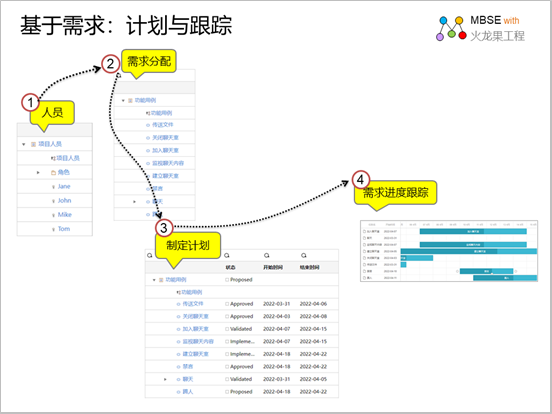Click the file icon of the last Gantt row 踢人
Viewport: 552px width, 414px height.
pos(364,278)
